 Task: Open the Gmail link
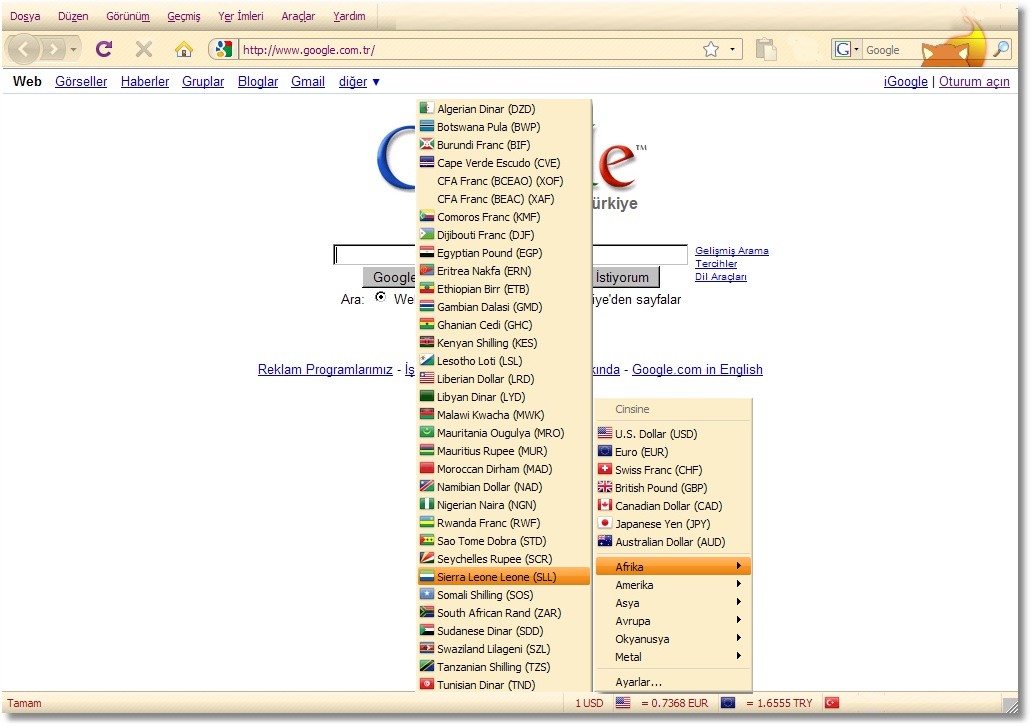pos(308,82)
